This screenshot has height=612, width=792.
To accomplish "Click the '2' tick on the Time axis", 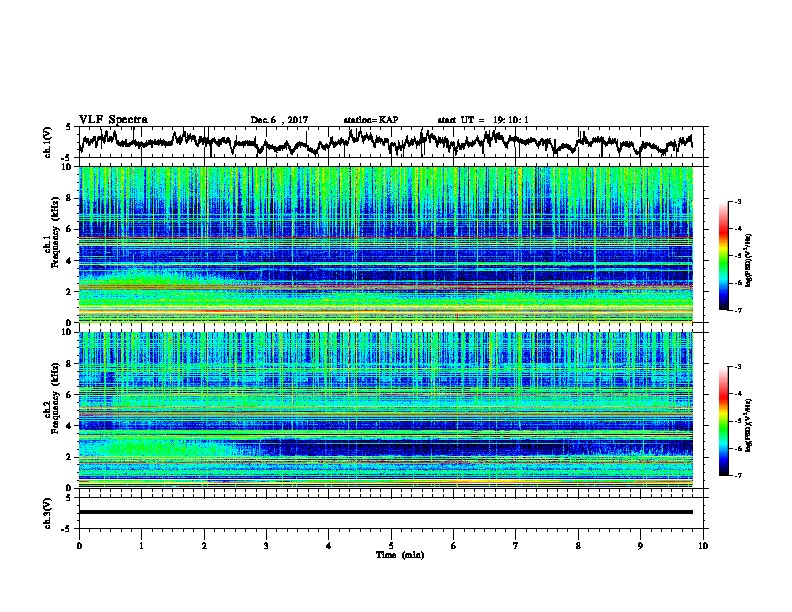I will [x=204, y=546].
